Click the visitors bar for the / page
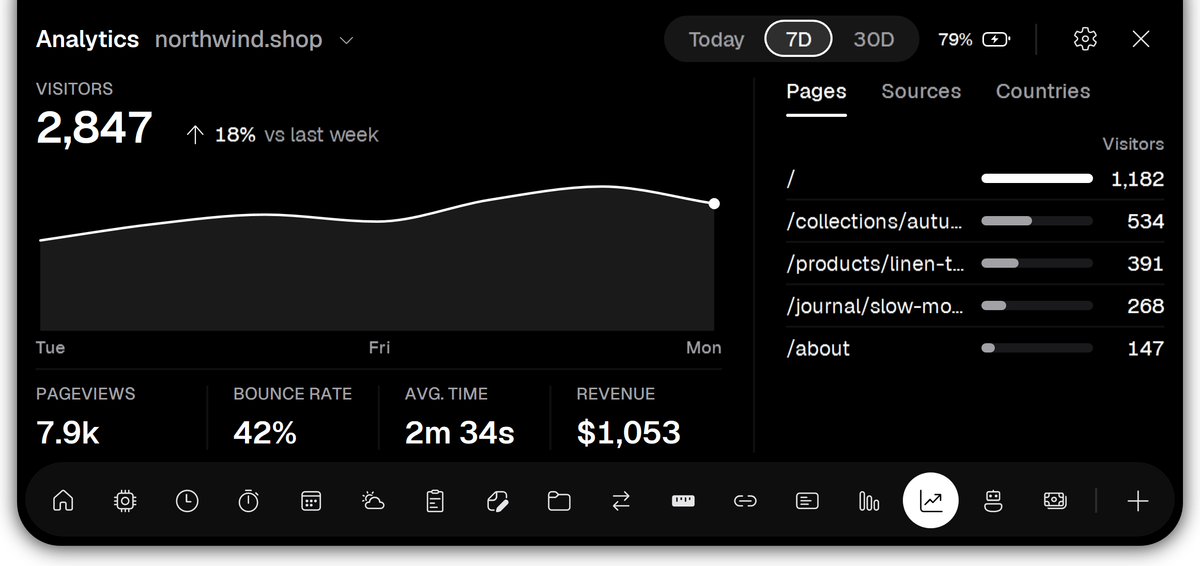 tap(1037, 179)
